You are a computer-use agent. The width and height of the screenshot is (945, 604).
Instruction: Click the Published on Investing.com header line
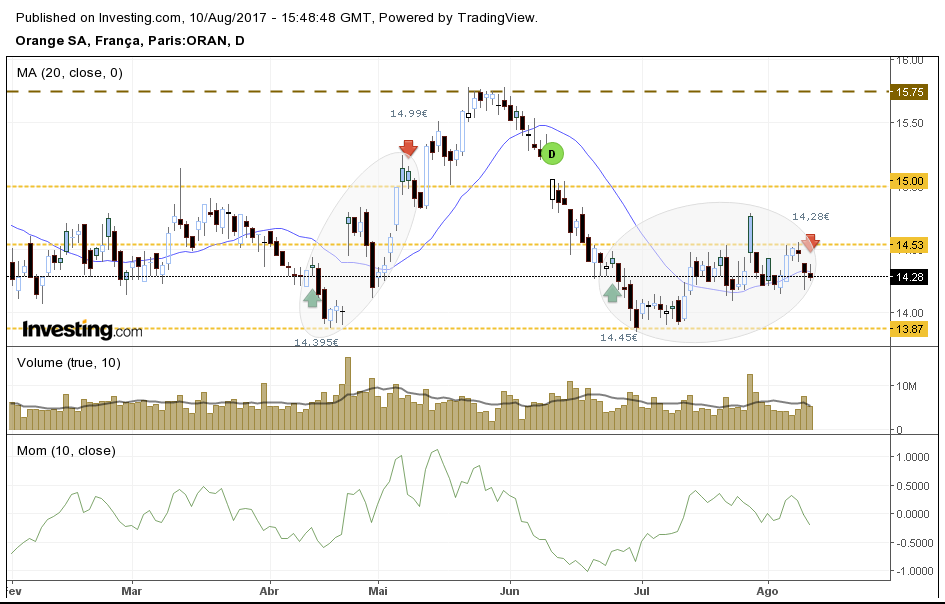pyautogui.click(x=277, y=18)
